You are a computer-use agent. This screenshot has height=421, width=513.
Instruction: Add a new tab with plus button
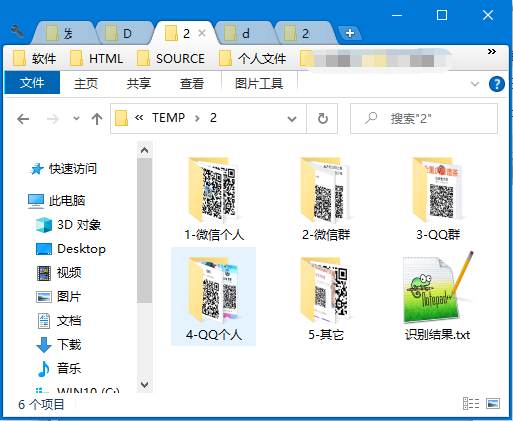tap(350, 33)
